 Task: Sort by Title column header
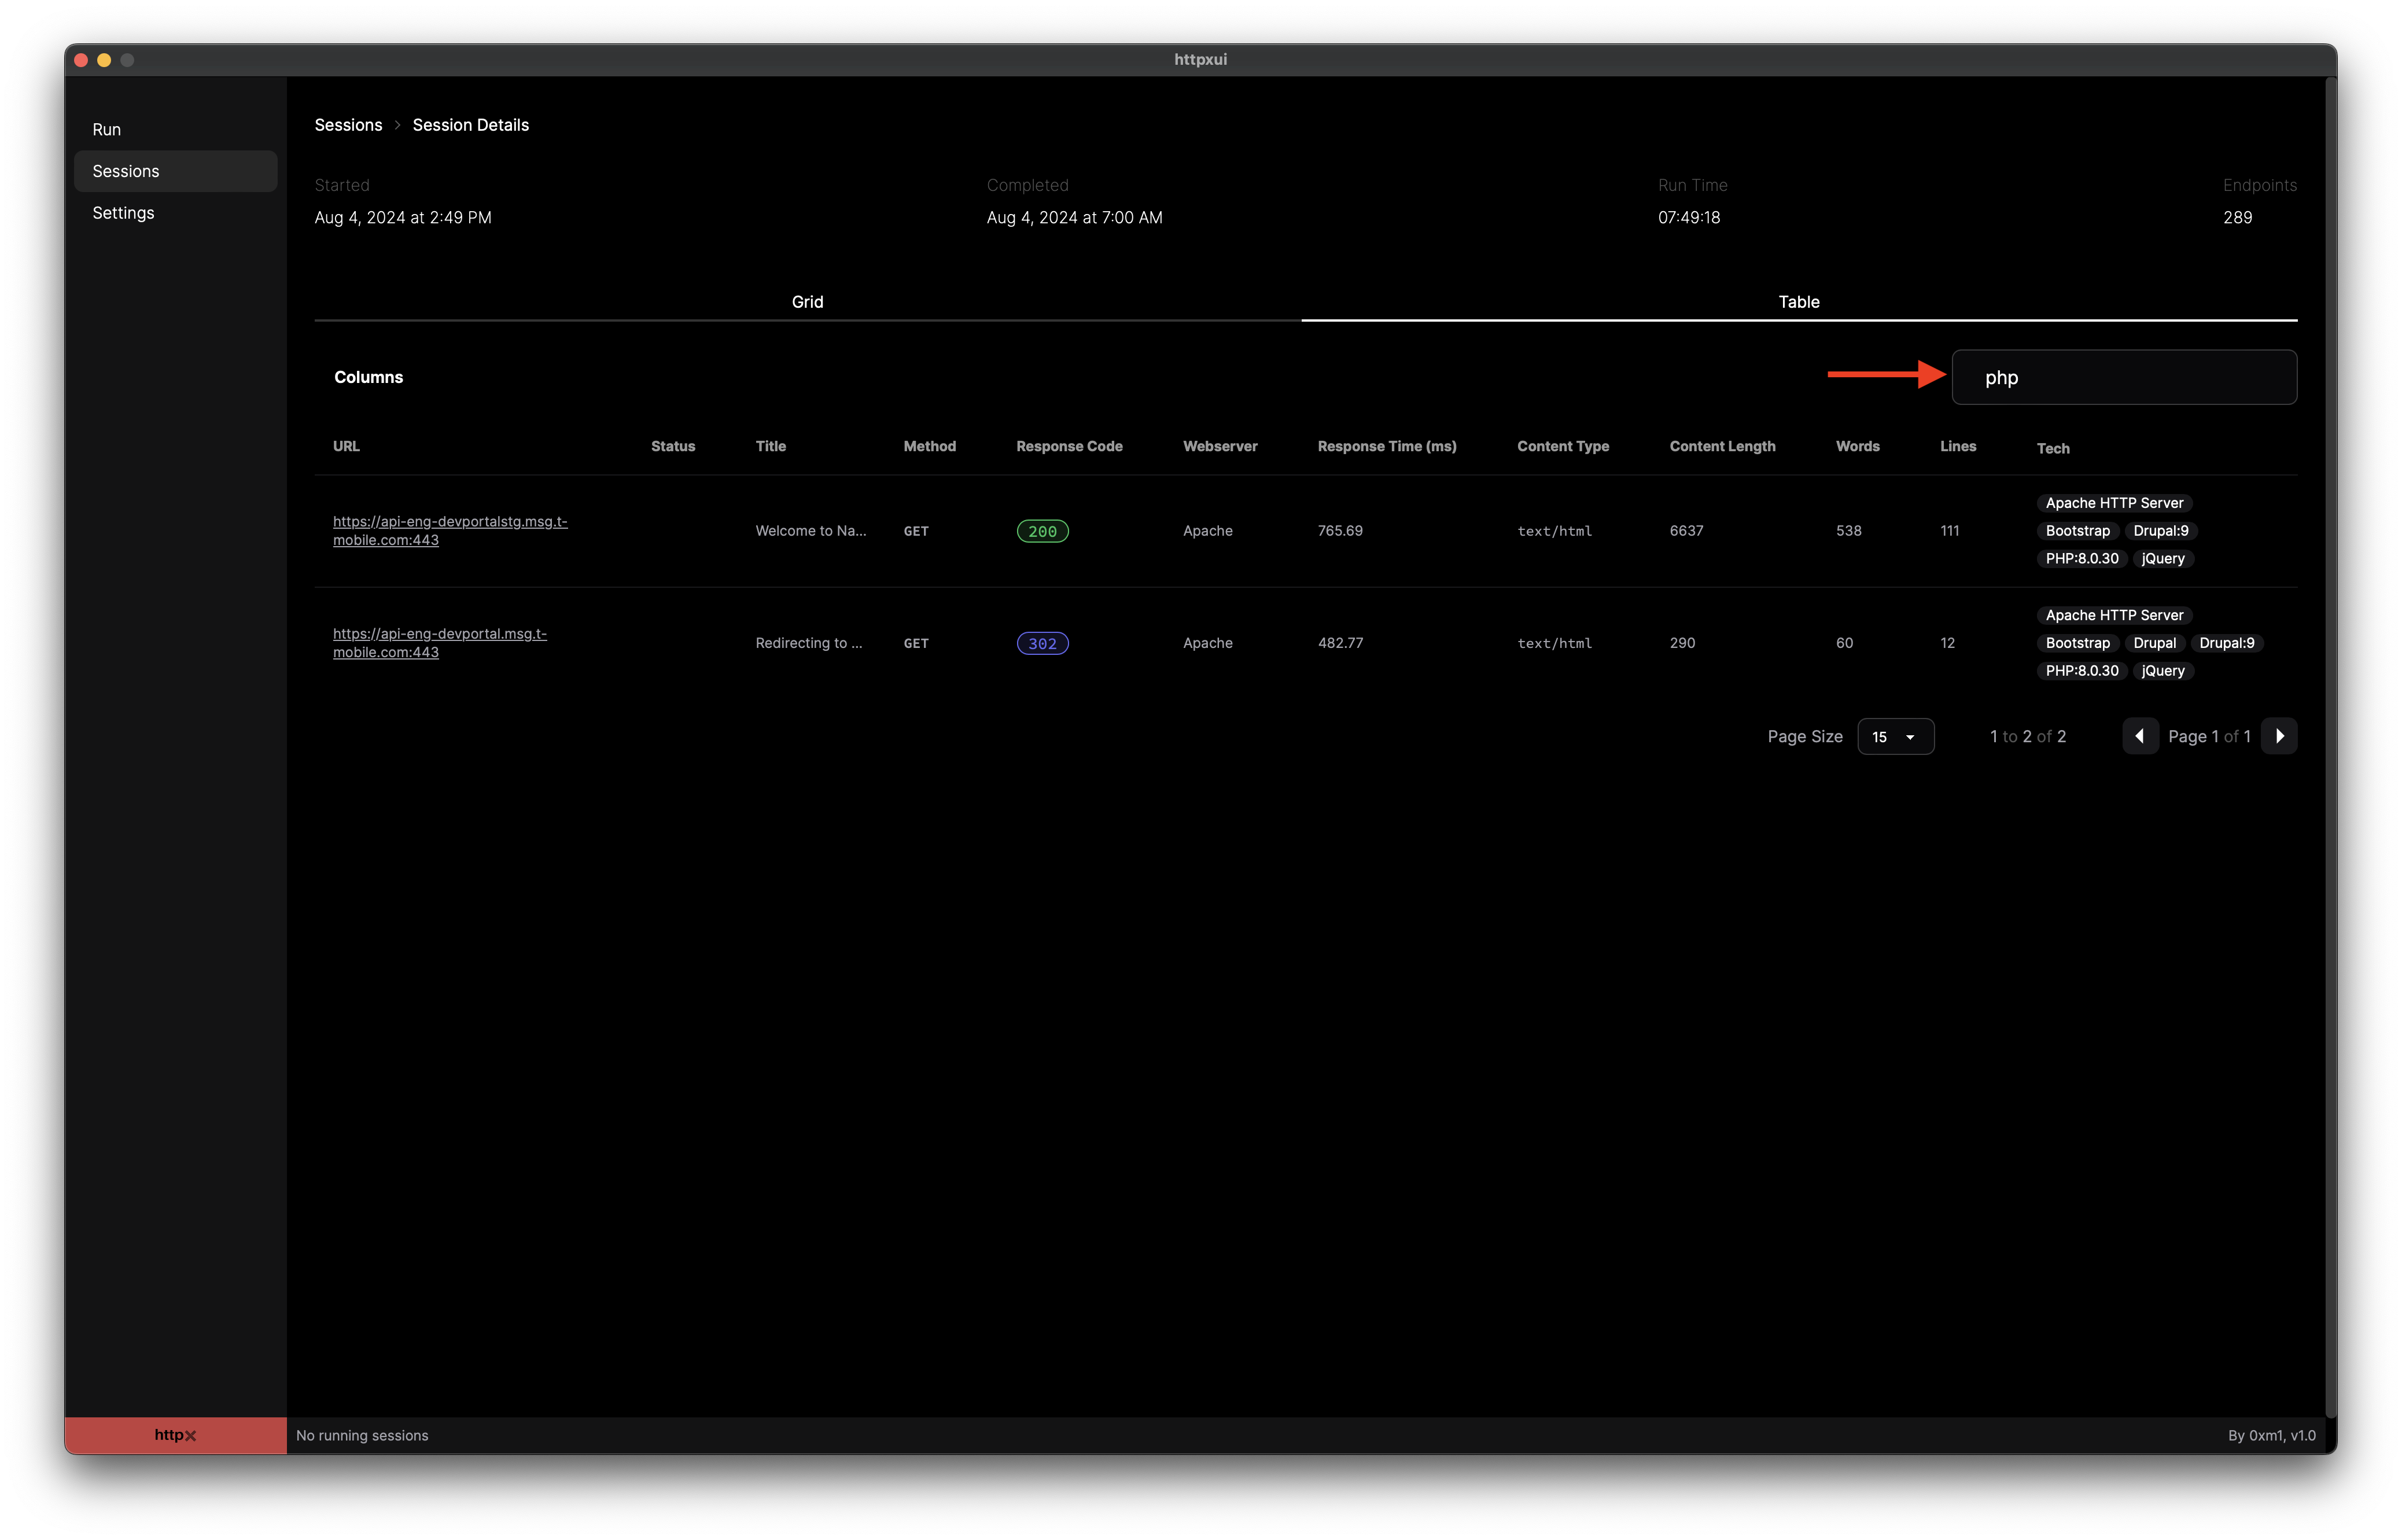pos(770,446)
